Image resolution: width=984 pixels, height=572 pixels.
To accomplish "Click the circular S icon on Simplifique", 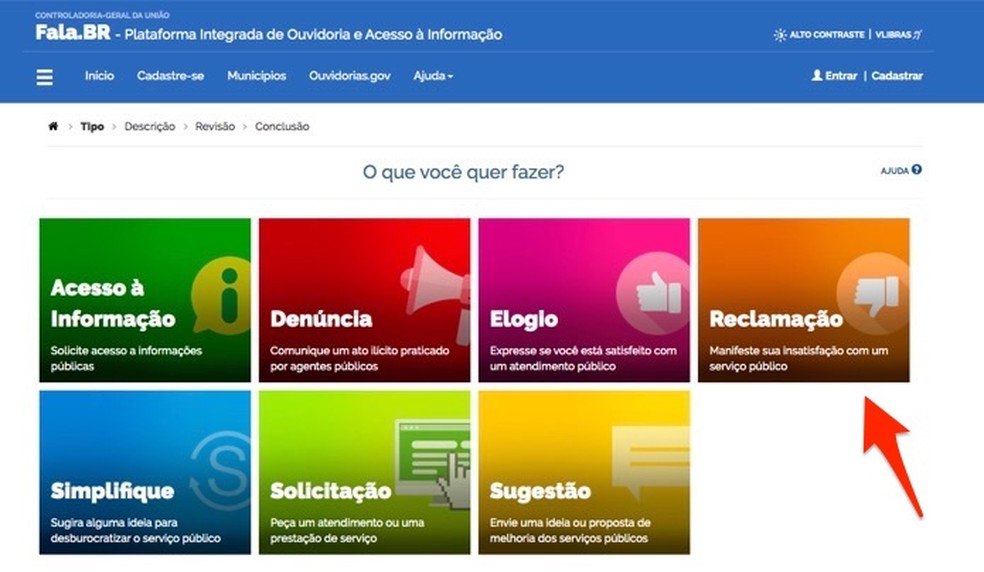I will point(221,470).
